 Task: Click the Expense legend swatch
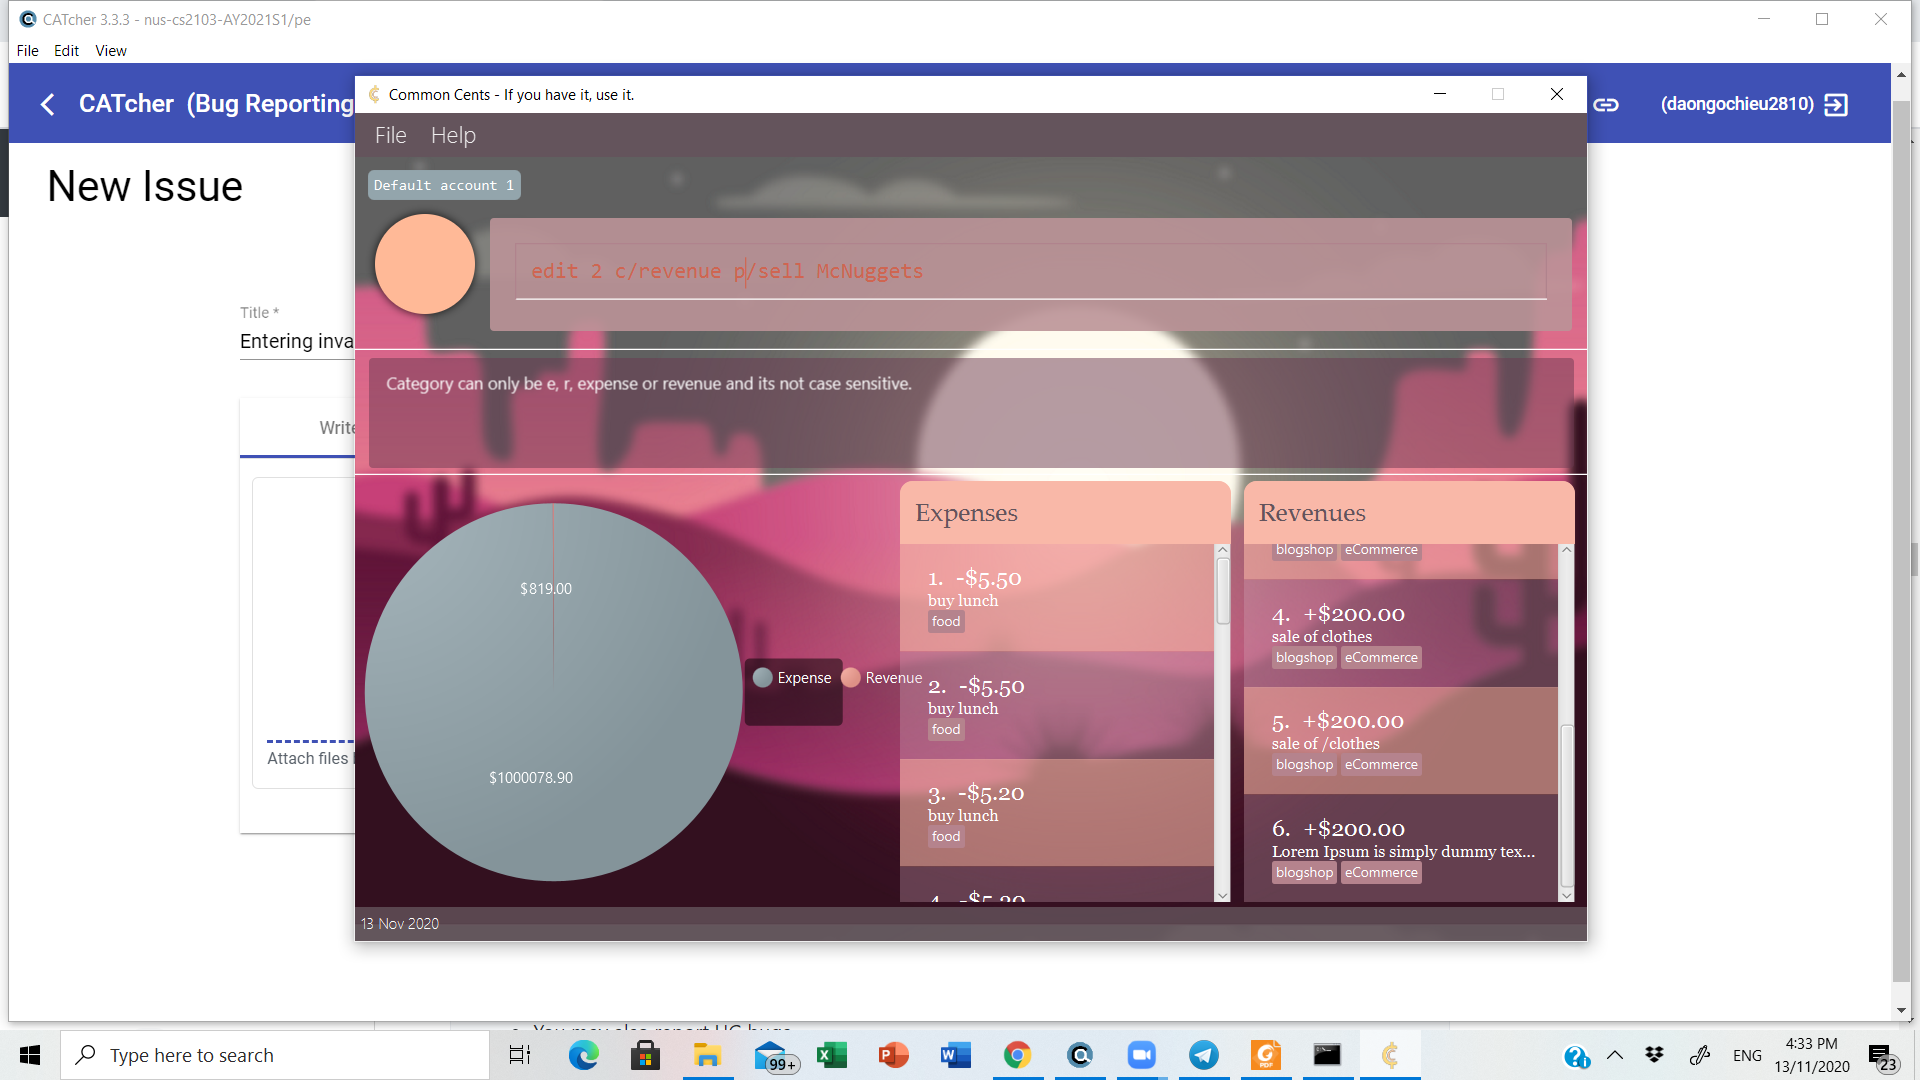[x=762, y=678]
